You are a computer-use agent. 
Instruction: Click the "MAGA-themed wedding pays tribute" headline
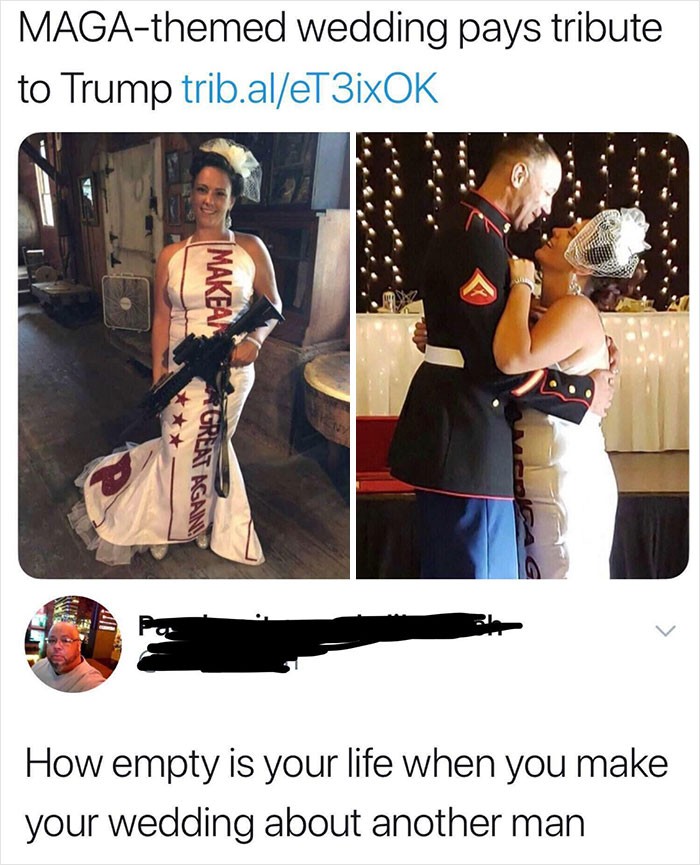[340, 28]
